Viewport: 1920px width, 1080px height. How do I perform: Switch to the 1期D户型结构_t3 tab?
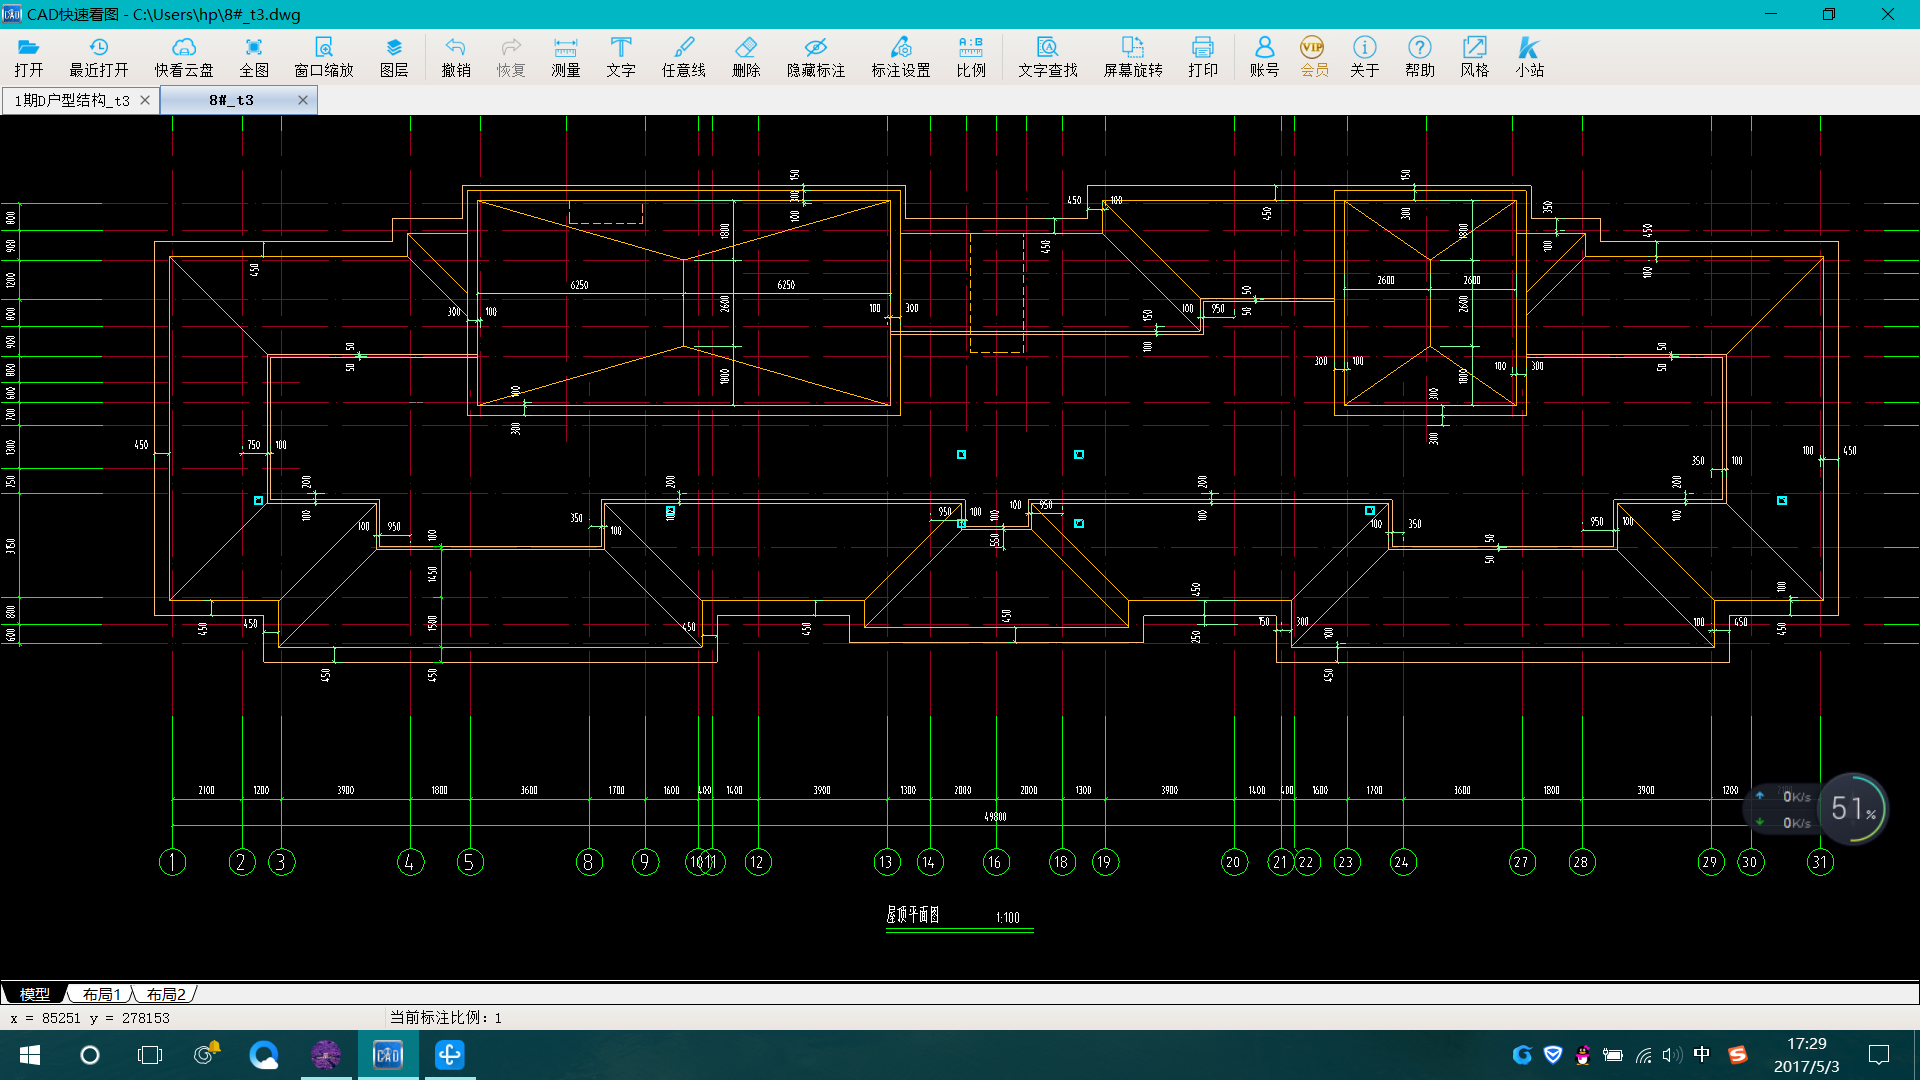(x=72, y=100)
